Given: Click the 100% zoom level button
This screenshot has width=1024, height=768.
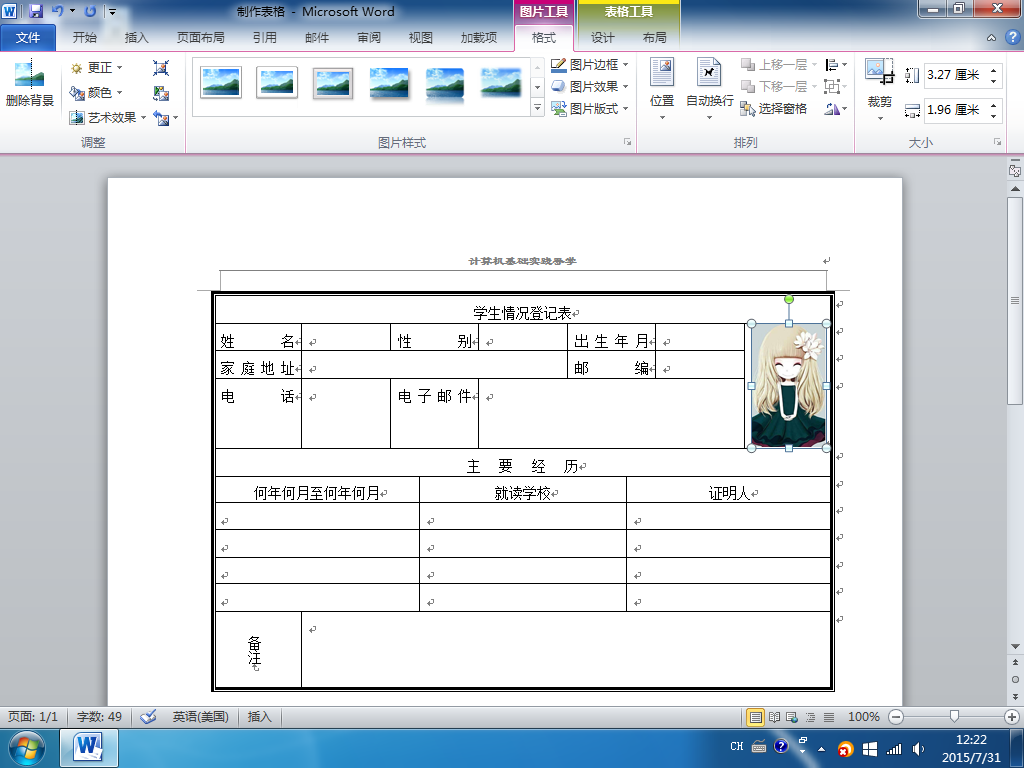Looking at the screenshot, I should click(863, 717).
